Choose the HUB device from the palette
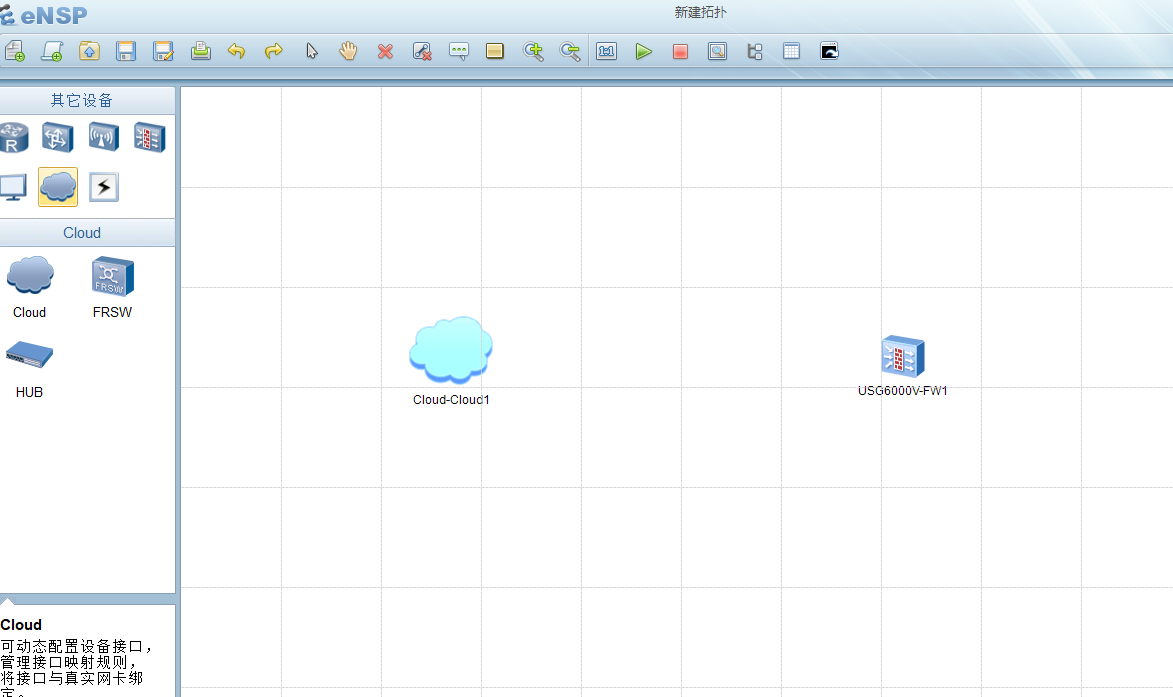Screen dimensions: 1173x697 pyautogui.click(x=29, y=357)
